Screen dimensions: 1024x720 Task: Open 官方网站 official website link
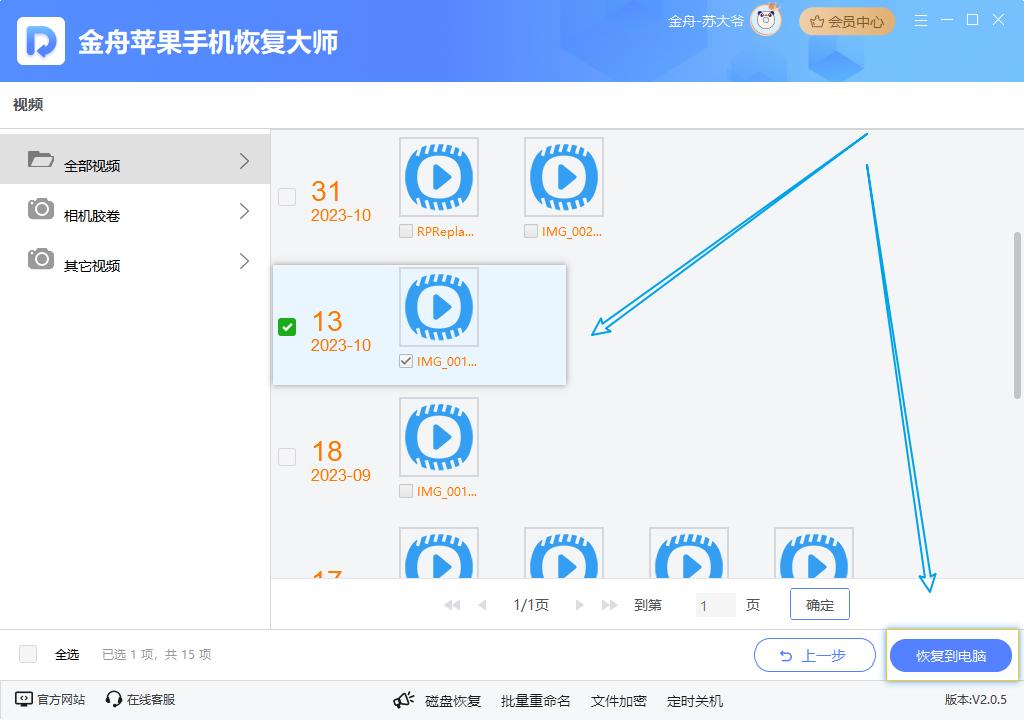click(x=51, y=700)
